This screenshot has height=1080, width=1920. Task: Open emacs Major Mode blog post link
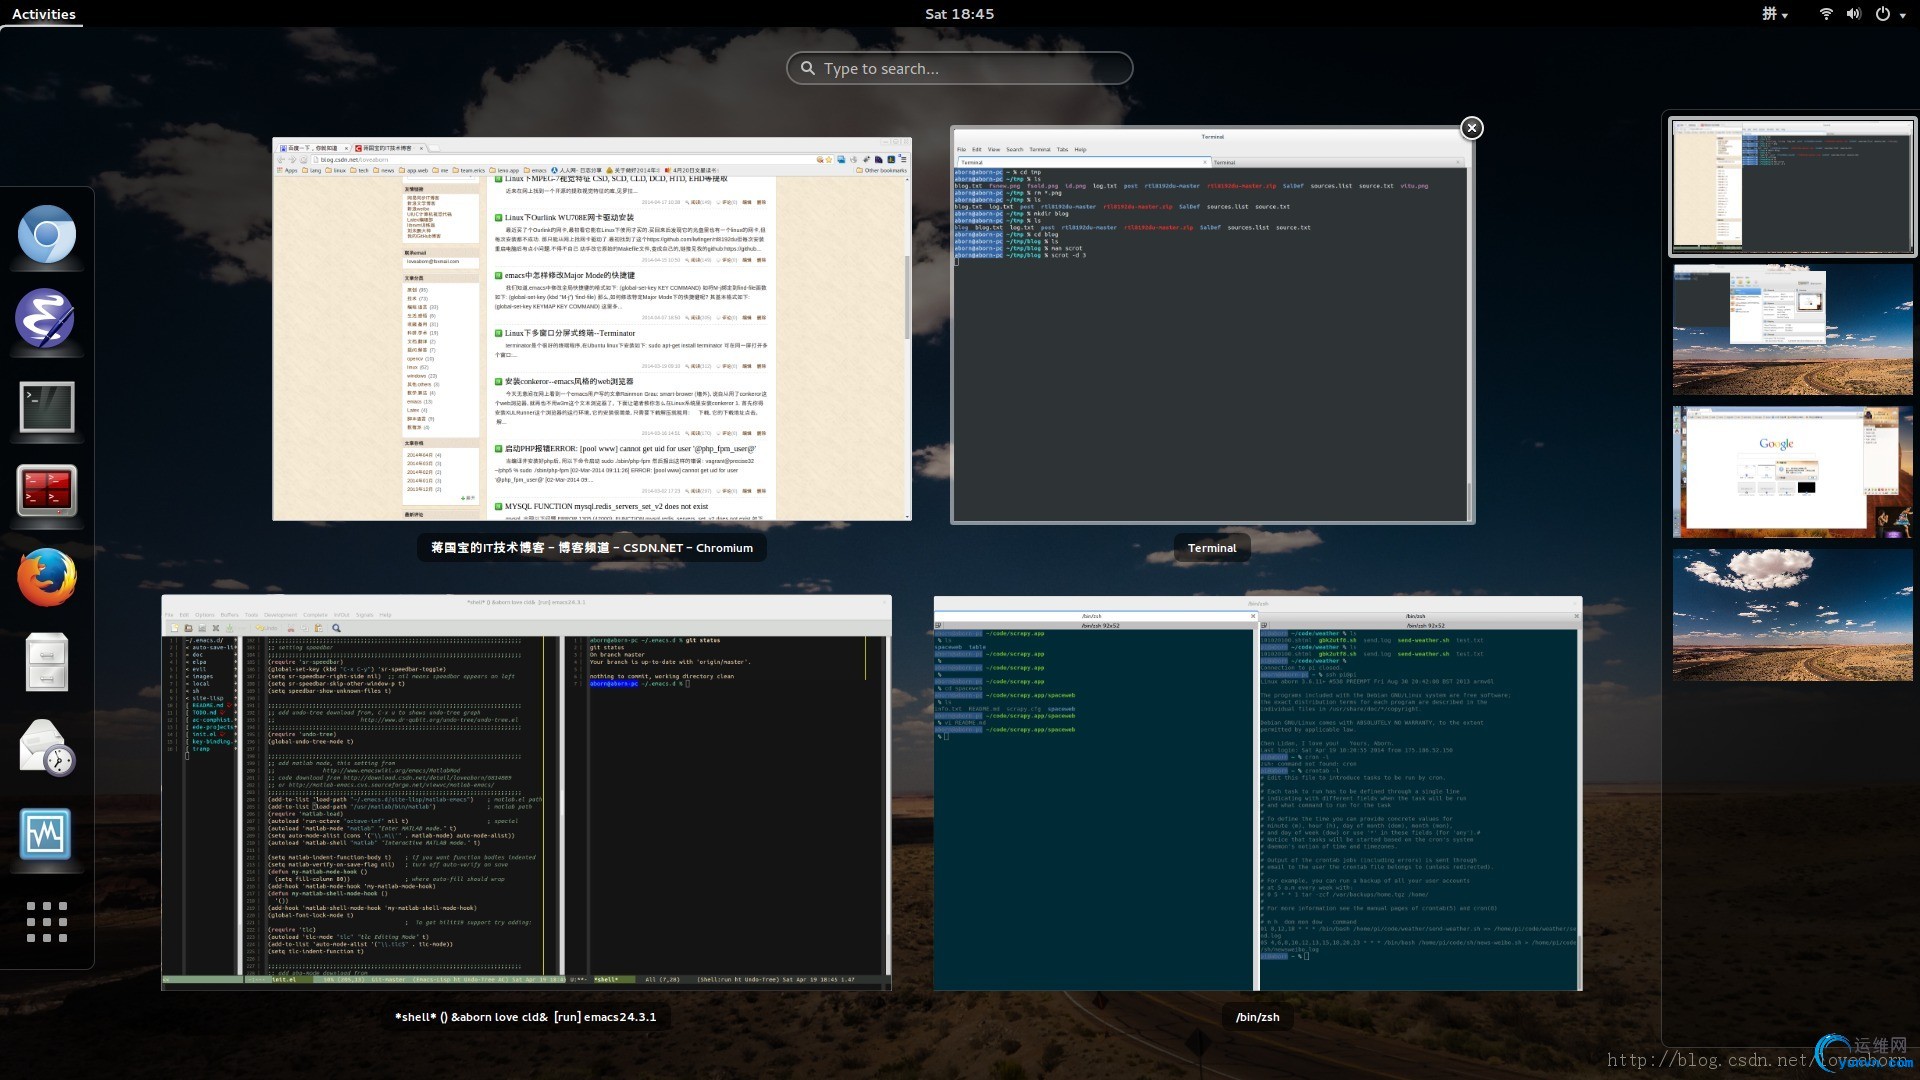tap(569, 275)
